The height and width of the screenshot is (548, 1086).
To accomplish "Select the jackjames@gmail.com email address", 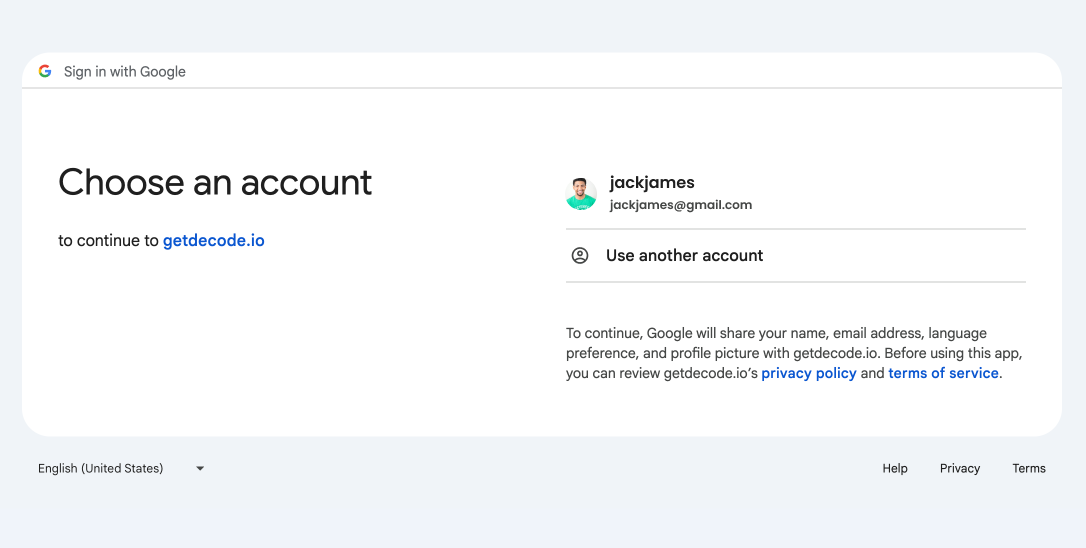I will [x=681, y=205].
